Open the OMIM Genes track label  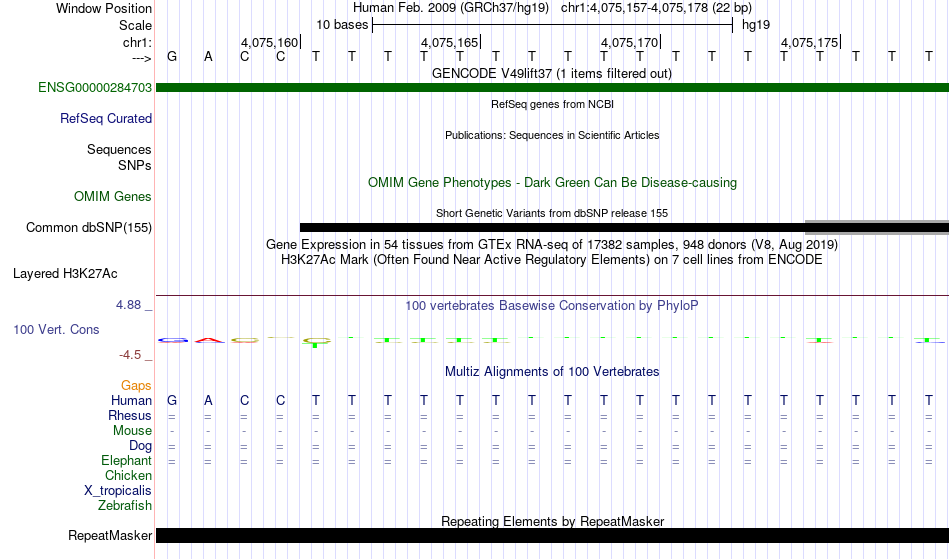113,196
